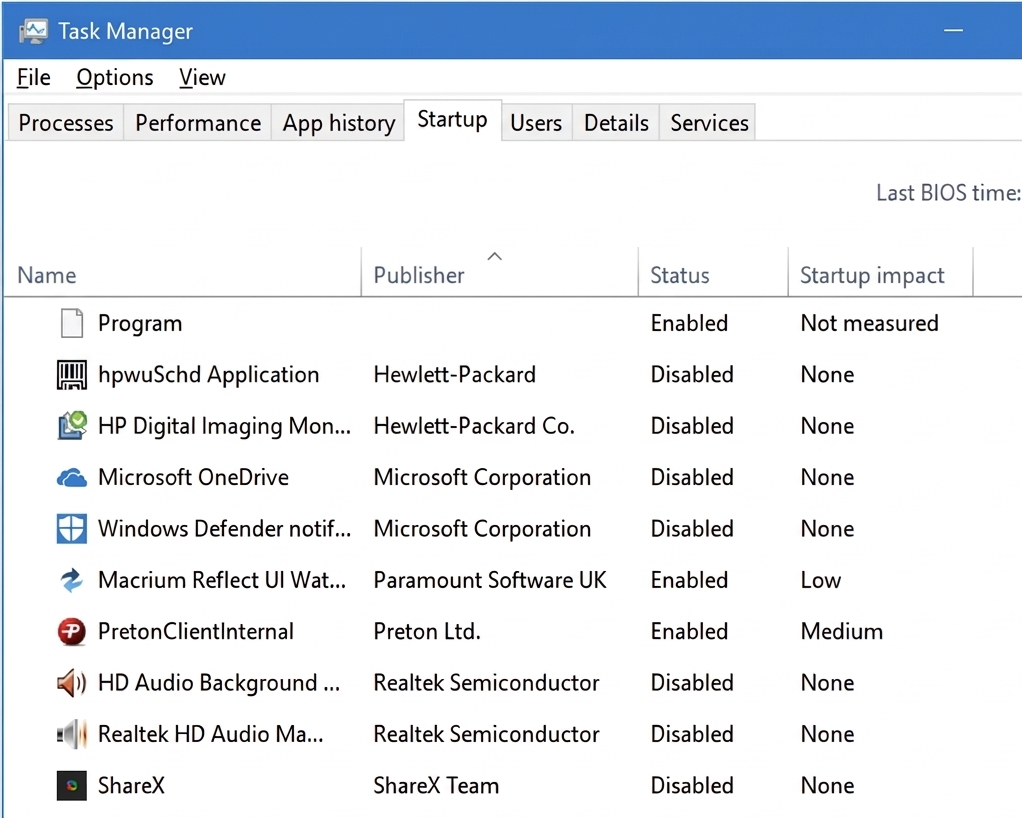This screenshot has width=1022, height=818.
Task: Open the File menu
Action: tap(34, 78)
